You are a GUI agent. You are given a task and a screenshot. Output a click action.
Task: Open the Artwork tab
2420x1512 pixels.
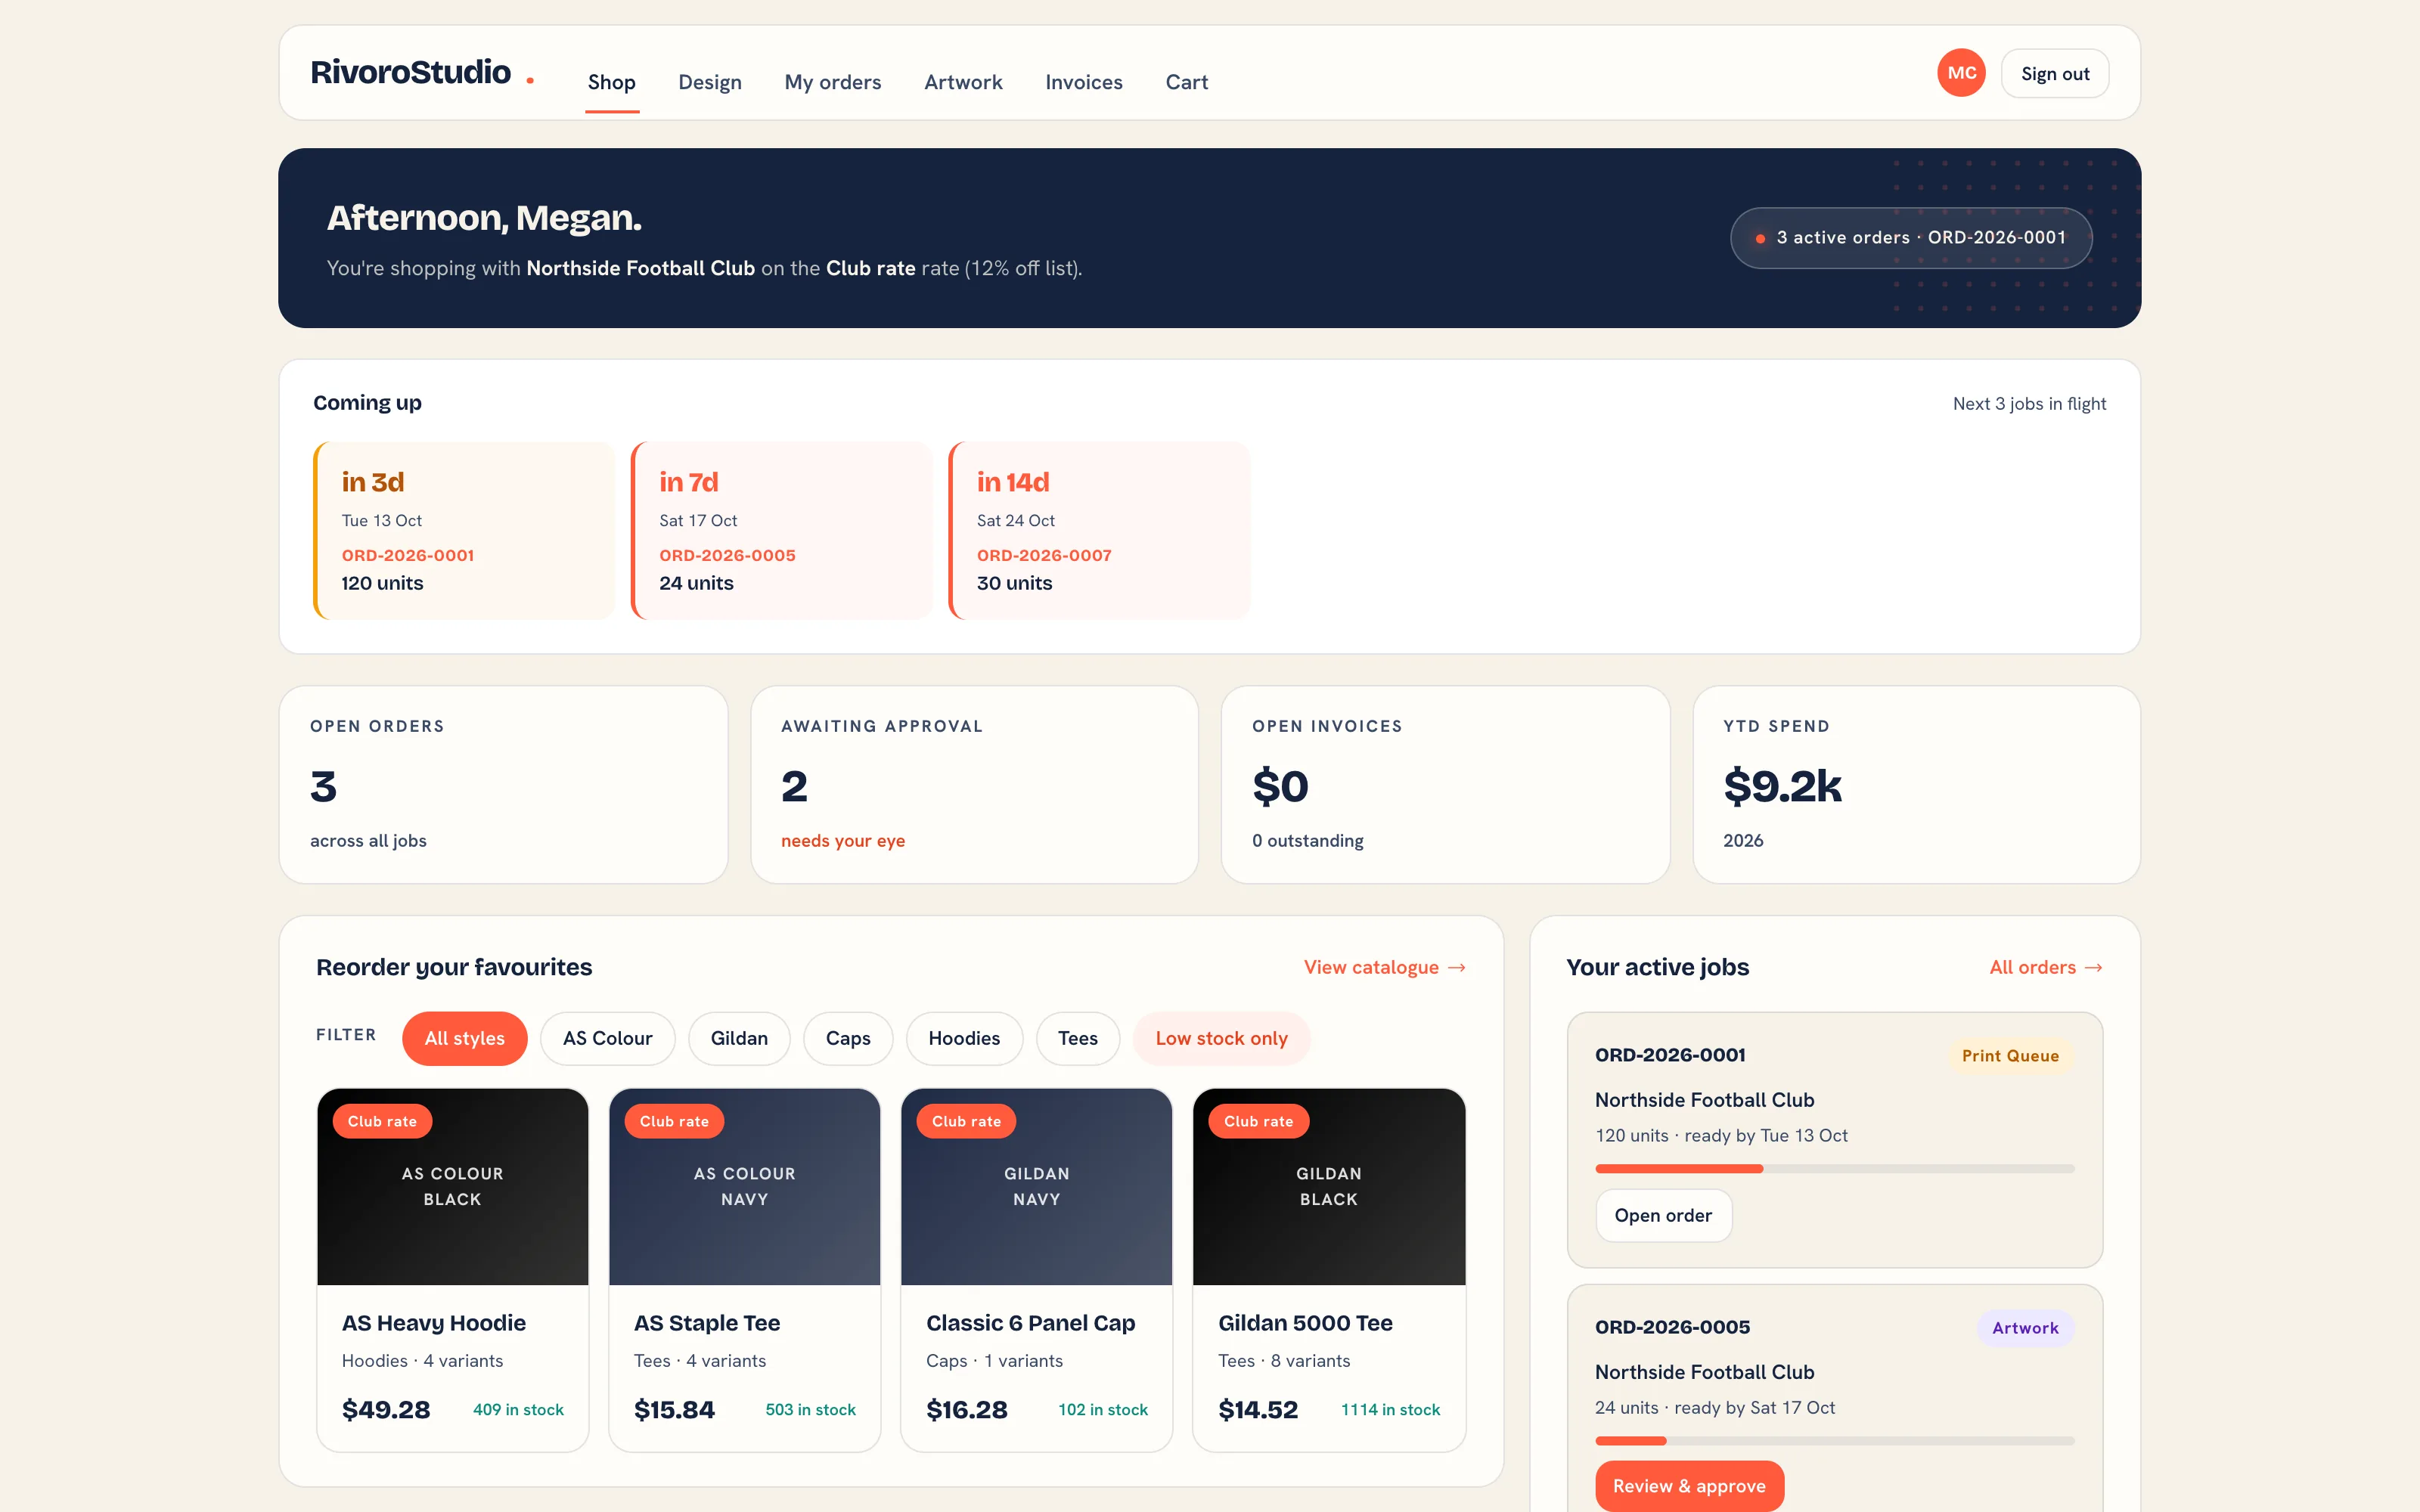pos(963,82)
